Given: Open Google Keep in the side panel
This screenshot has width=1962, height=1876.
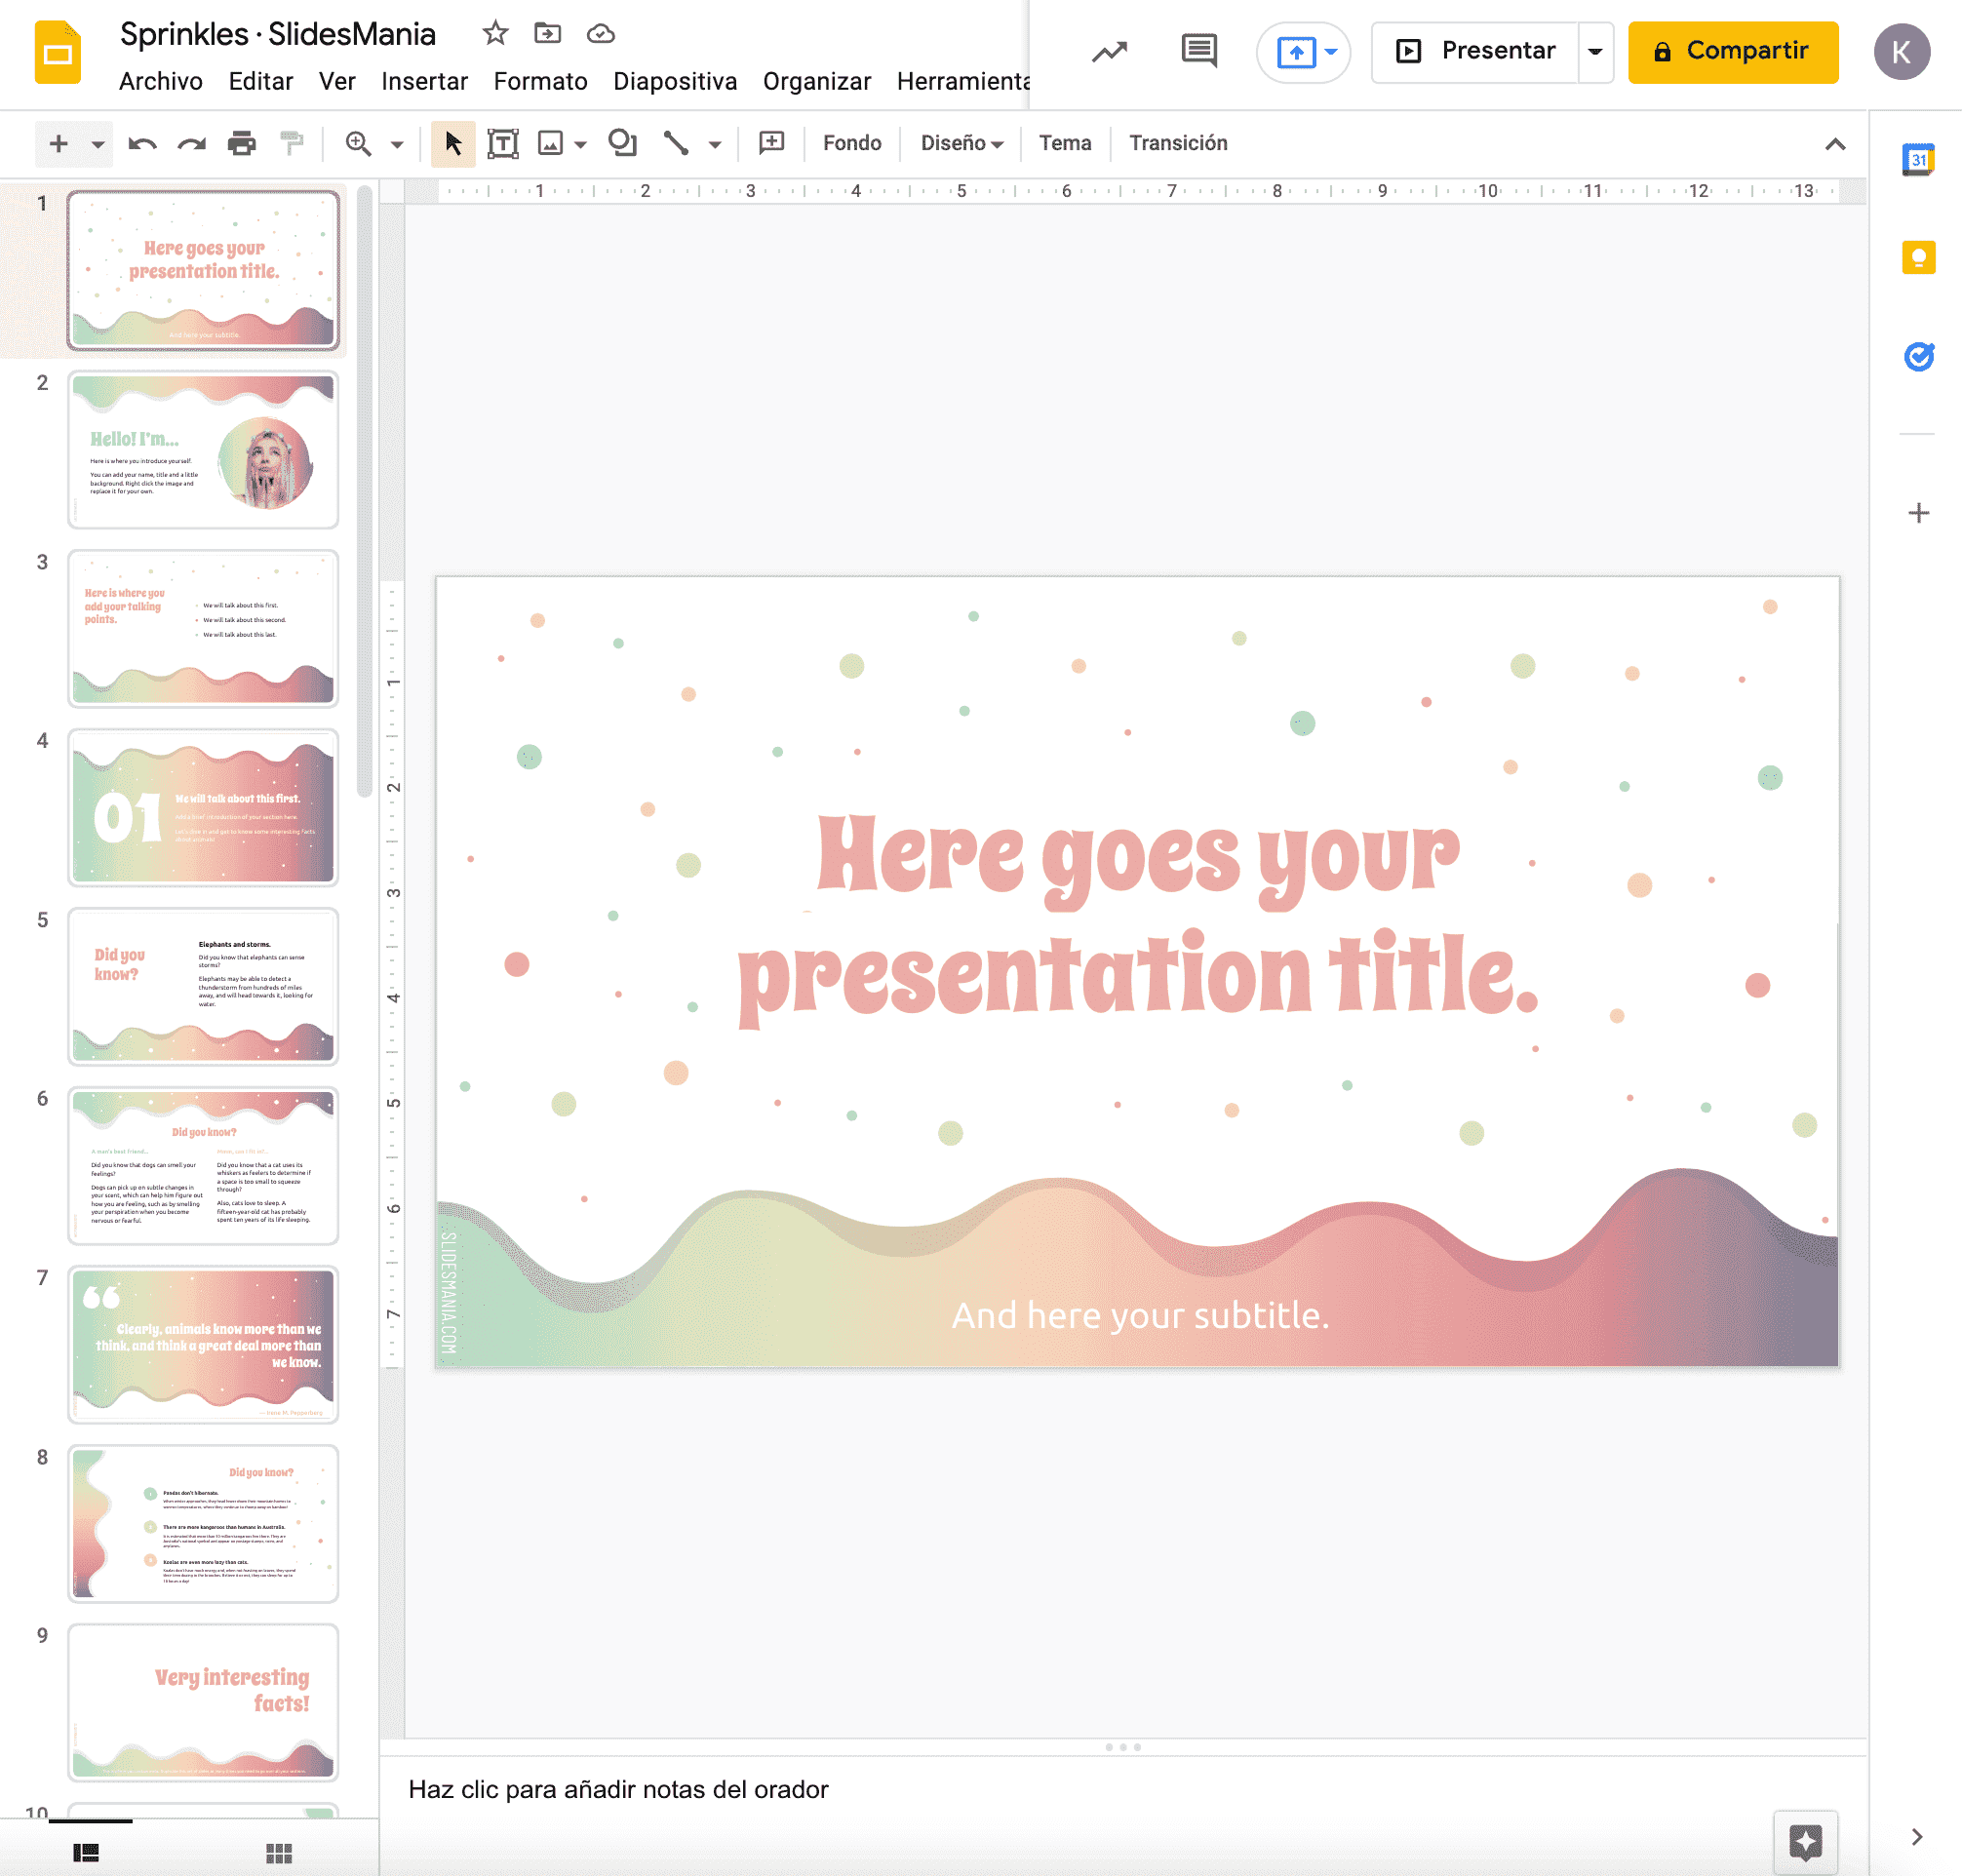Looking at the screenshot, I should click(1919, 259).
